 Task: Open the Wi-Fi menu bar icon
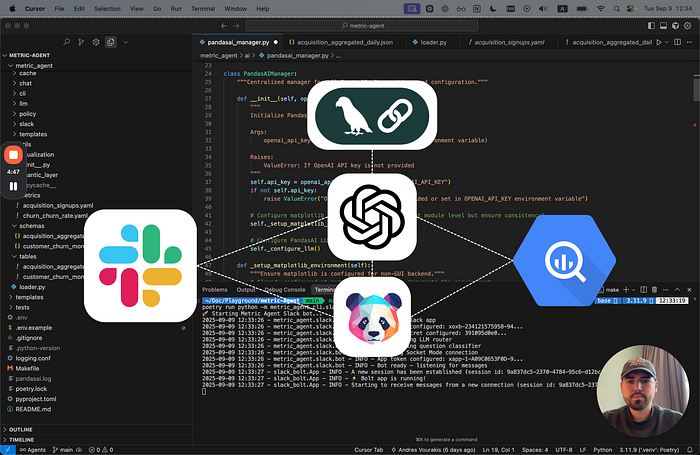(601, 8)
